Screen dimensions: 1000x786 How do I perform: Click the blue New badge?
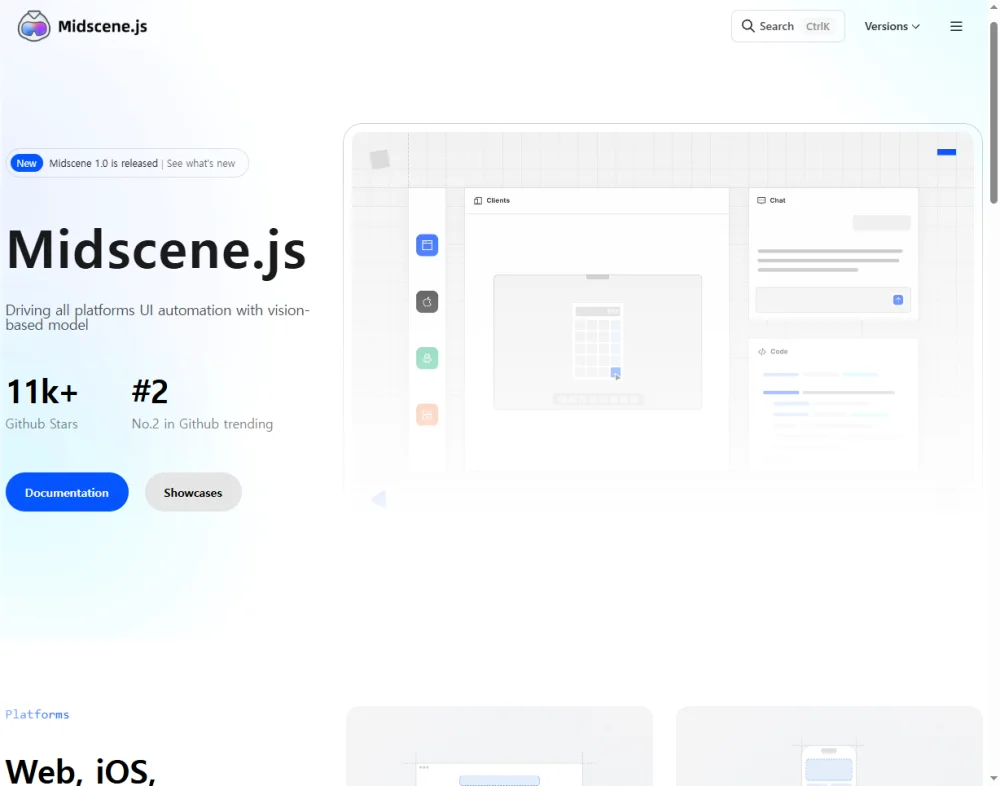27,163
